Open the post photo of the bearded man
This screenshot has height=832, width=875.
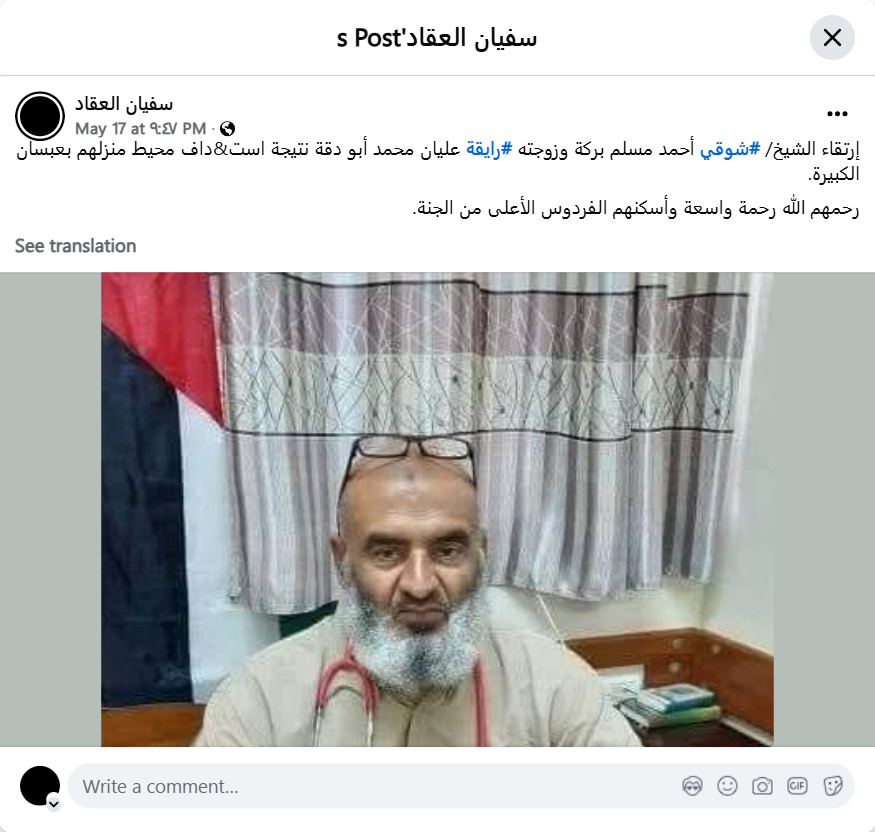[437, 509]
